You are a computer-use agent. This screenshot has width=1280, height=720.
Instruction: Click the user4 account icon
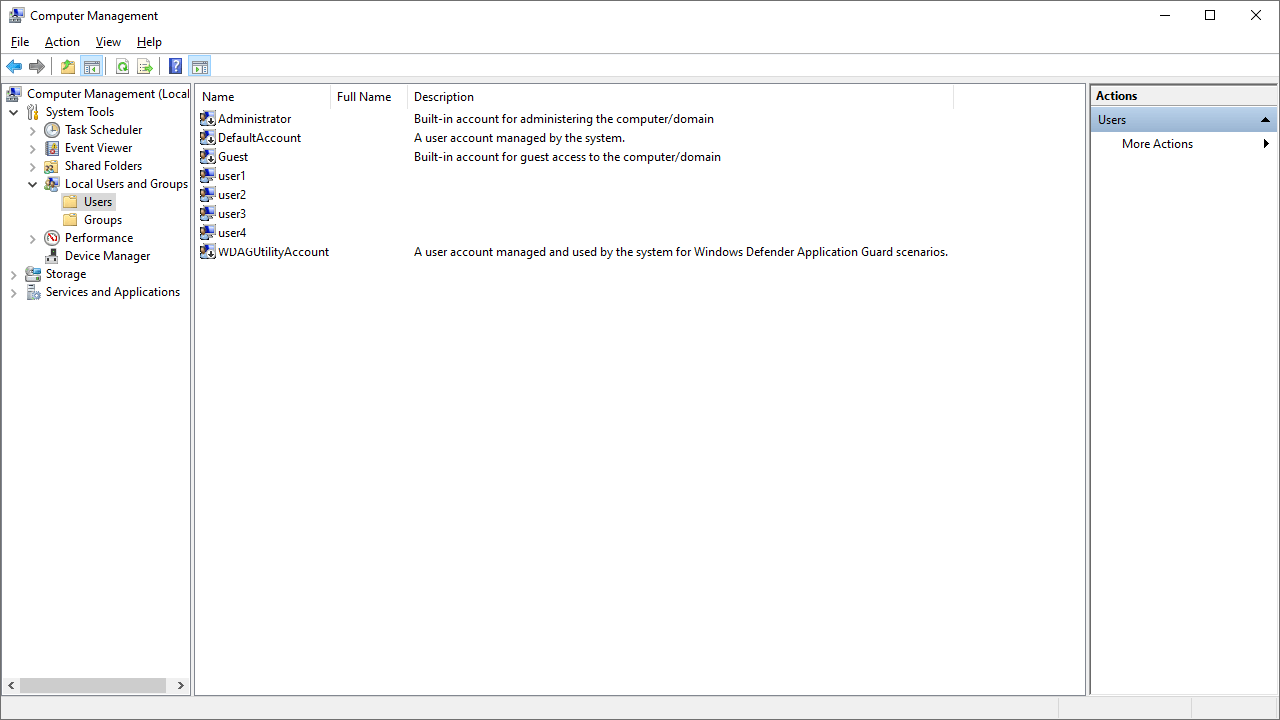(x=208, y=232)
